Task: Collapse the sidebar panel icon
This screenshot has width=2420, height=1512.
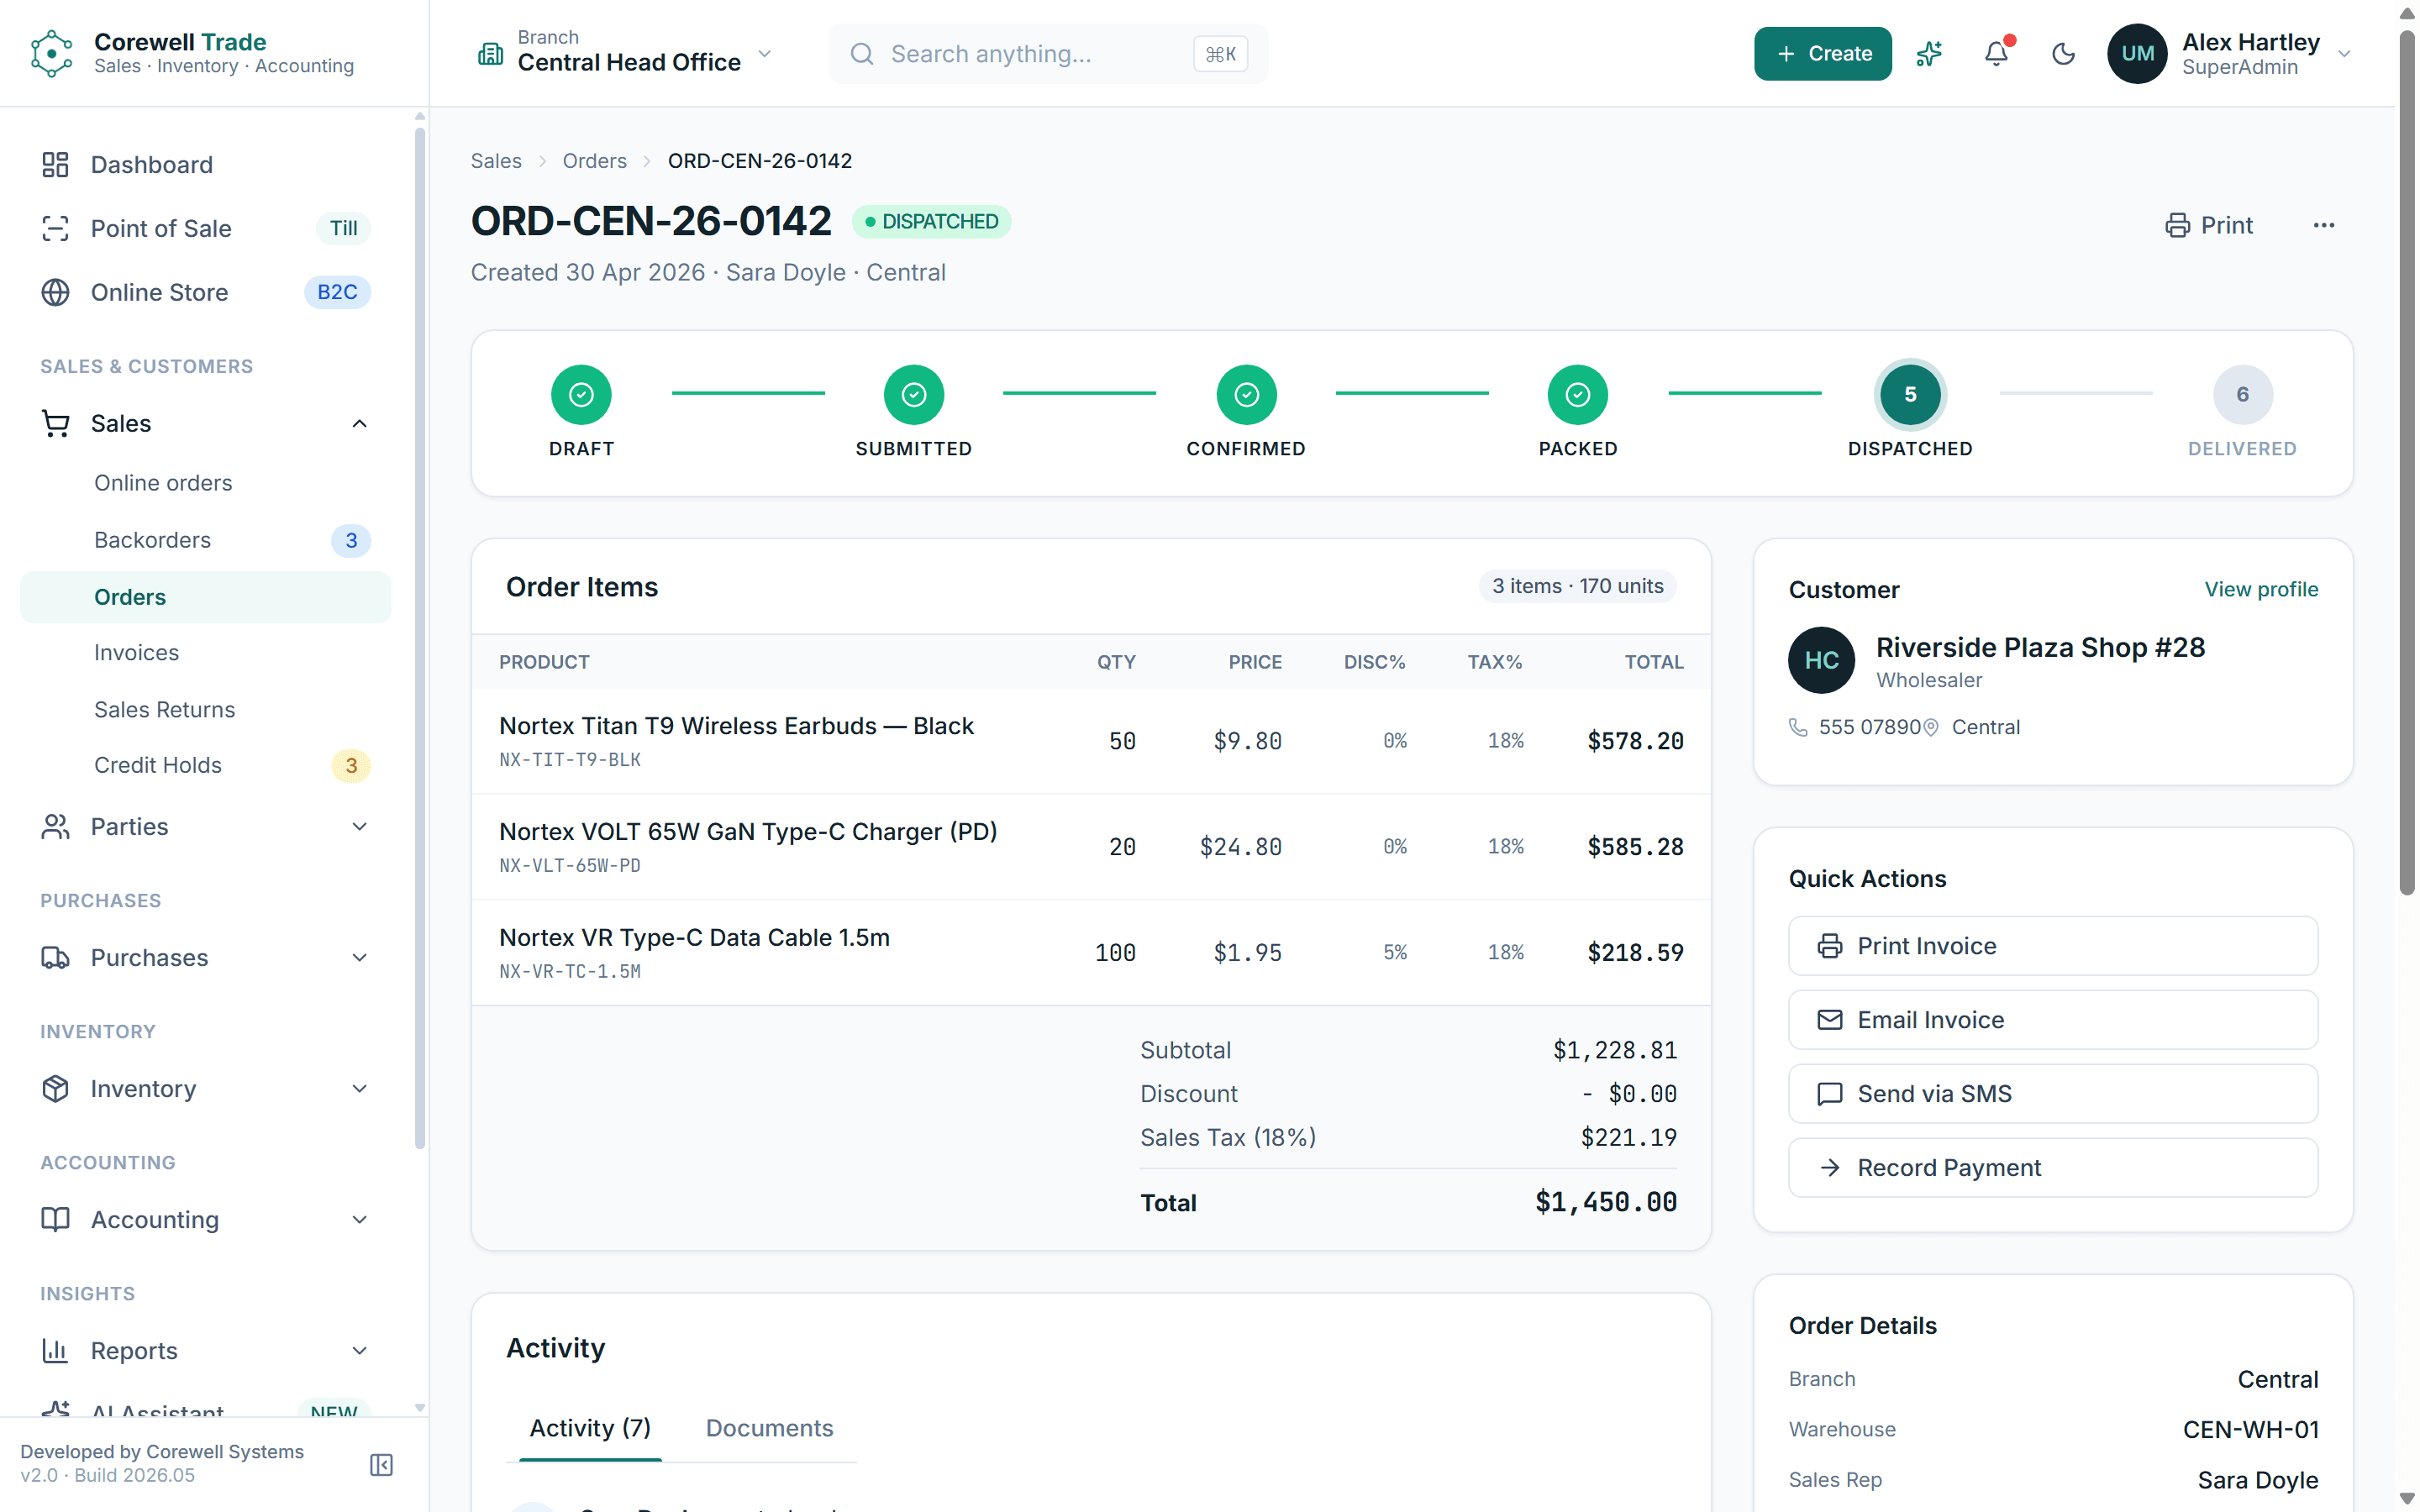Action: coord(381,1465)
